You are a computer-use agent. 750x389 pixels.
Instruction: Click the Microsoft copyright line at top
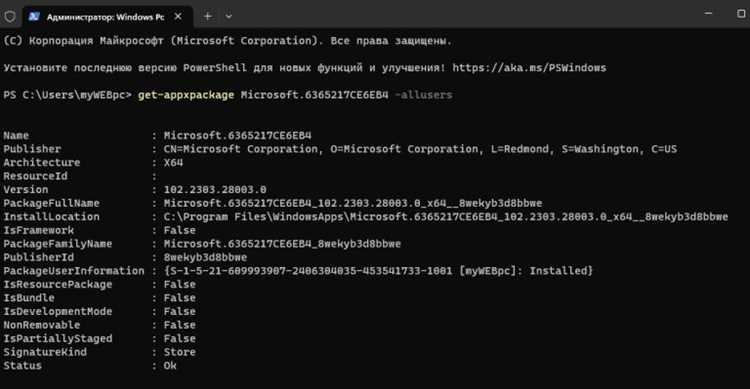(227, 41)
